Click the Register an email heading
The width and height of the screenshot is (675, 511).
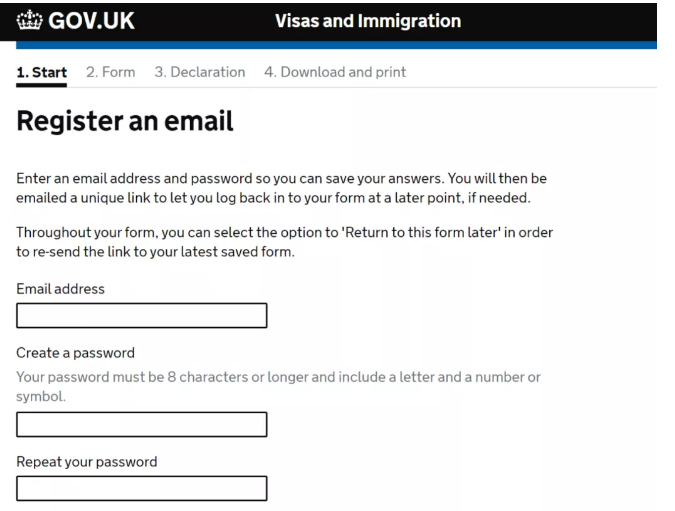click(x=125, y=121)
